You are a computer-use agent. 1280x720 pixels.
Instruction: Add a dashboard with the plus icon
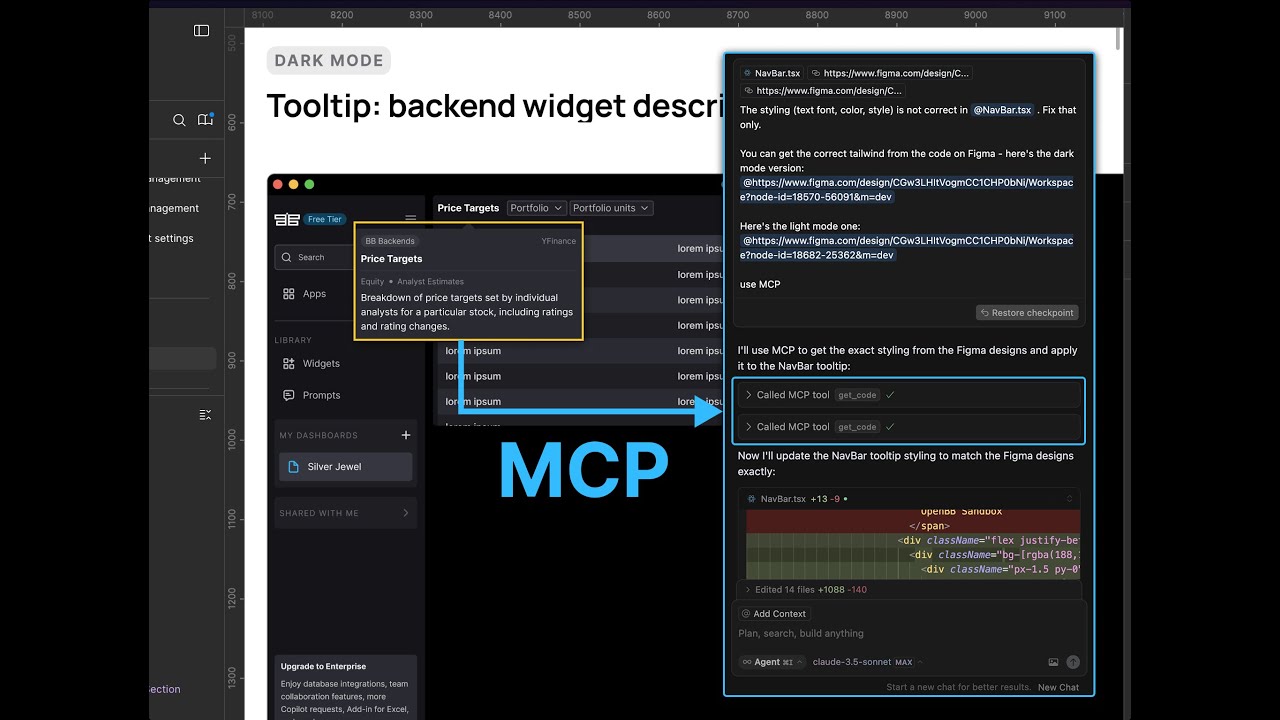click(406, 435)
